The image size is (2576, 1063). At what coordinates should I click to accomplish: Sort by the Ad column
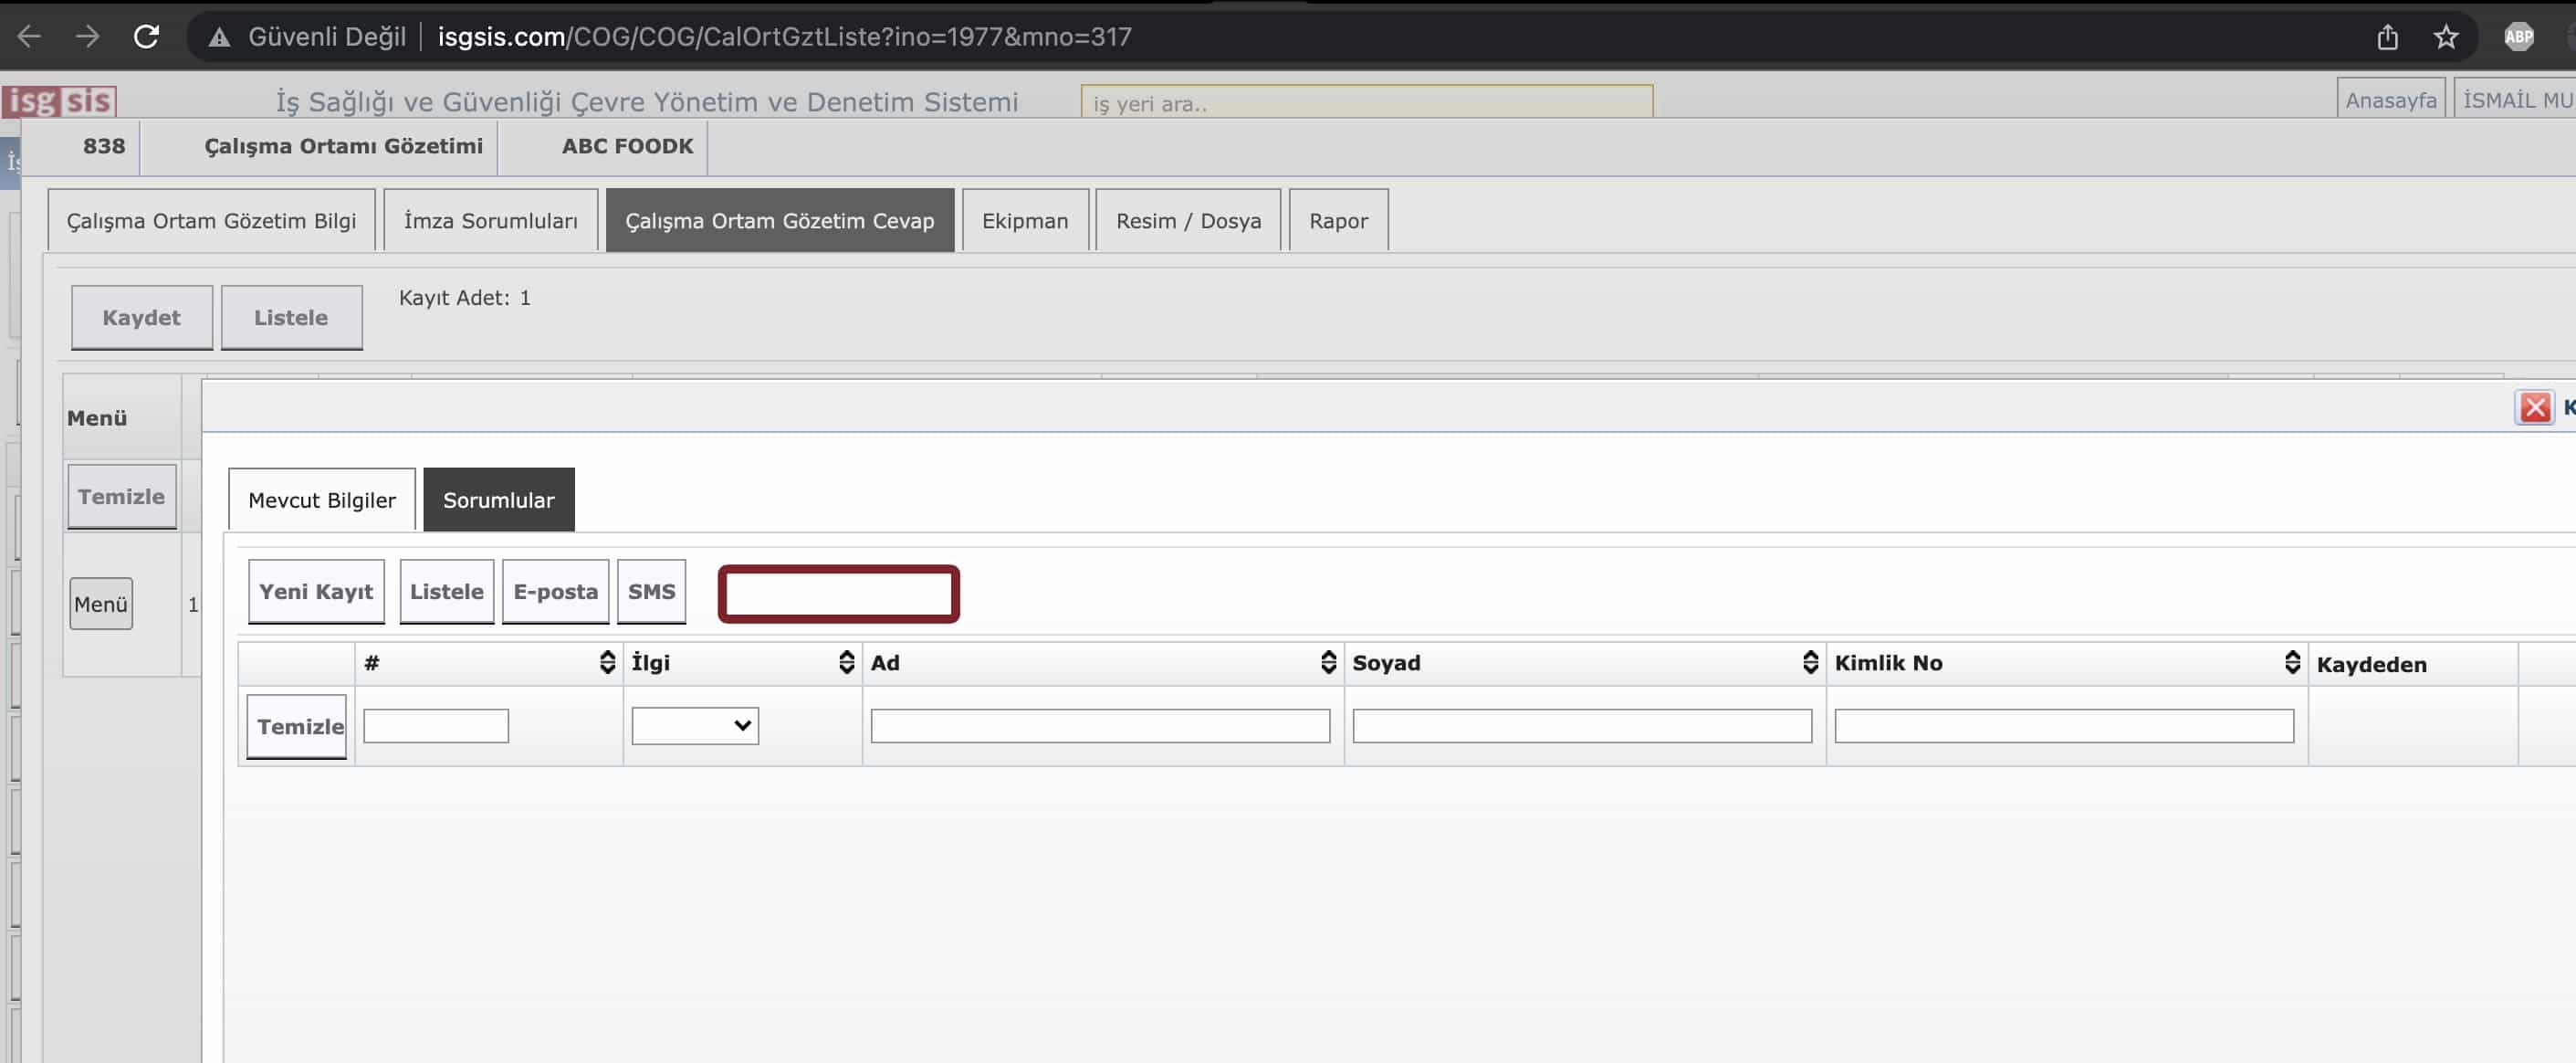[1328, 662]
